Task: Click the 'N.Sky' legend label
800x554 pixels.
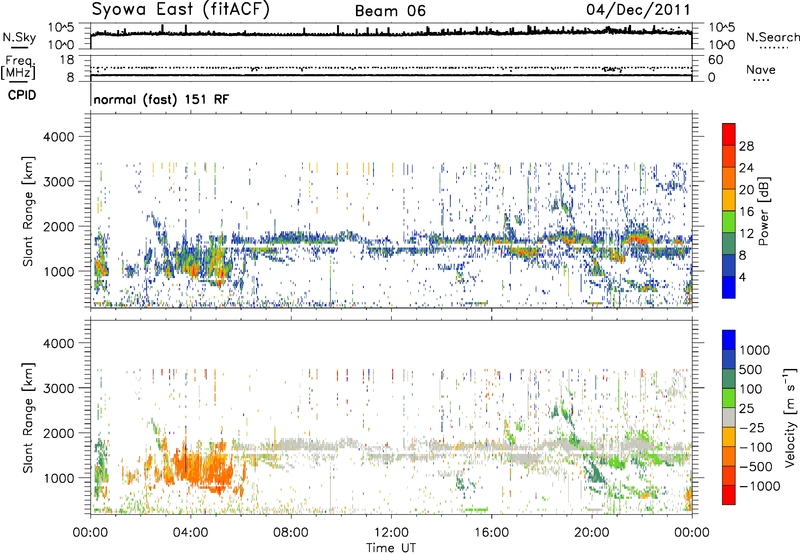Action: 19,37
